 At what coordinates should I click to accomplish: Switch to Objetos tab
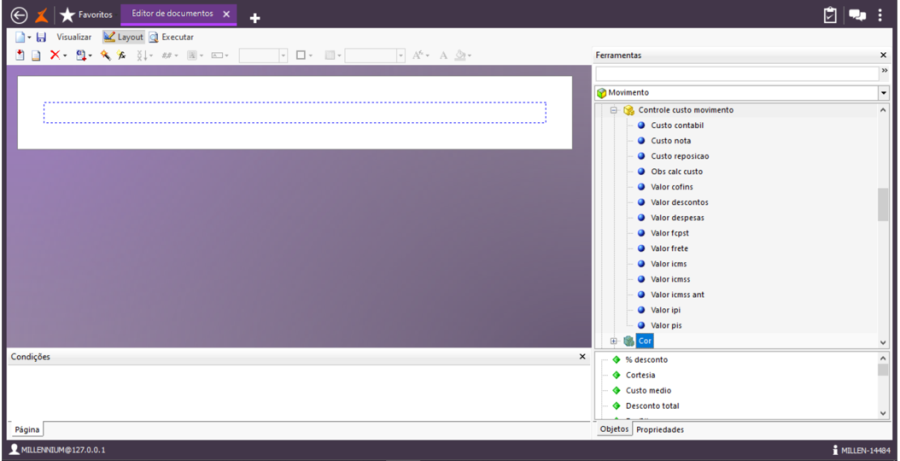pos(614,429)
